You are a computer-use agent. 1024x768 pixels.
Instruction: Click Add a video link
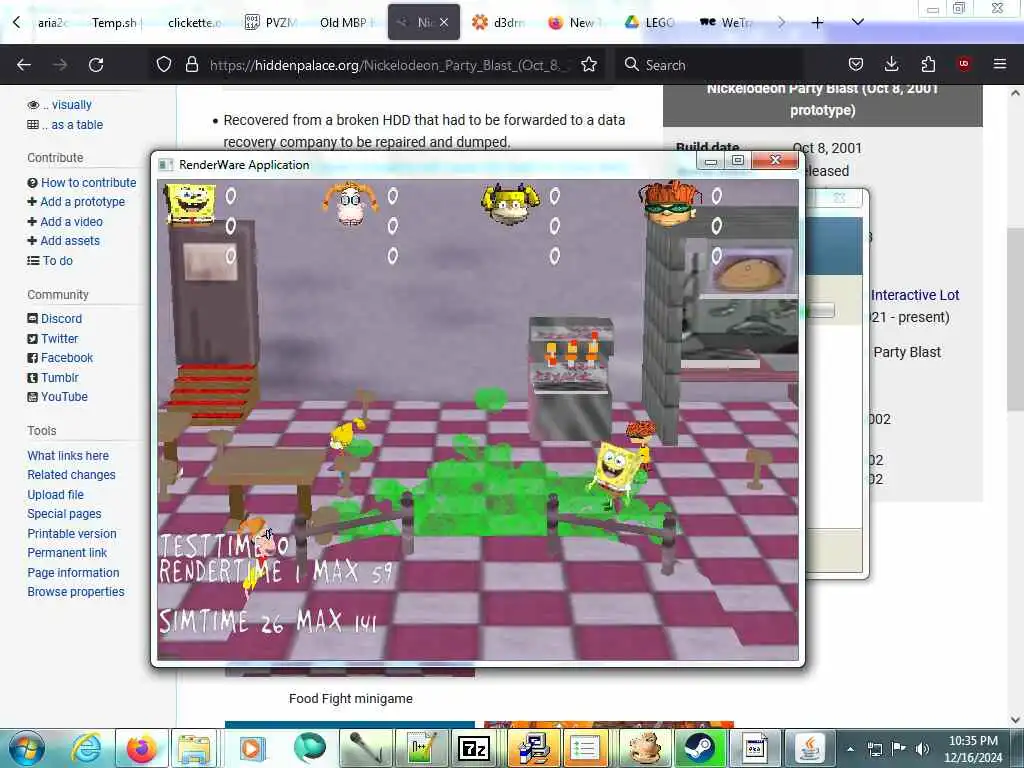pyautogui.click(x=71, y=221)
